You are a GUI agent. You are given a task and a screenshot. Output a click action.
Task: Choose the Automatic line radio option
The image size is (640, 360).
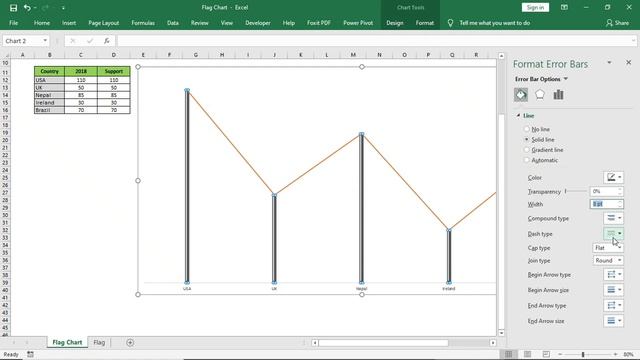click(527, 160)
